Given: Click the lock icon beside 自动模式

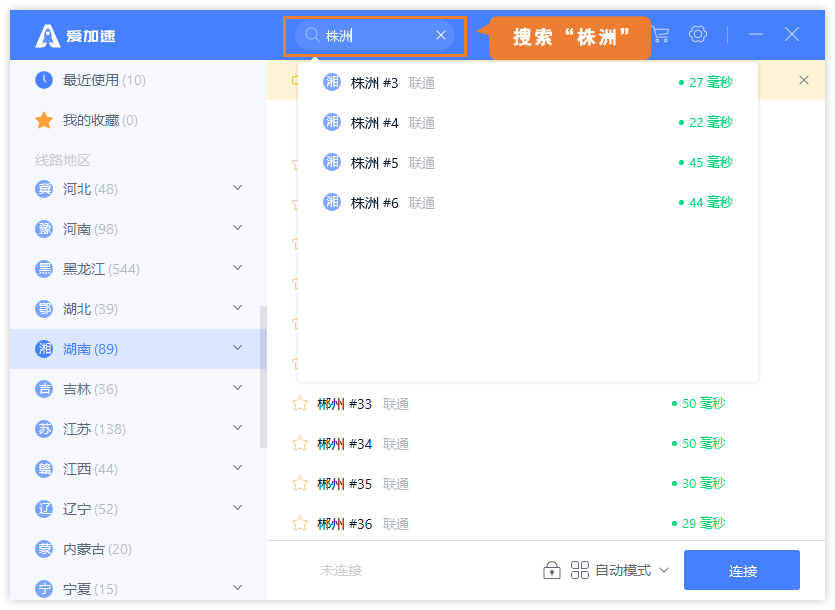Looking at the screenshot, I should pos(551,570).
